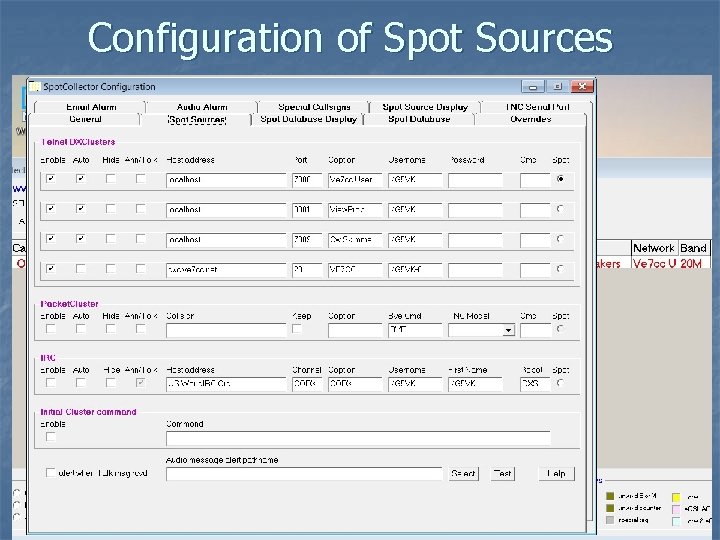Click the PacketCluster Caption field
The width and height of the screenshot is (720, 540).
pyautogui.click(x=355, y=330)
